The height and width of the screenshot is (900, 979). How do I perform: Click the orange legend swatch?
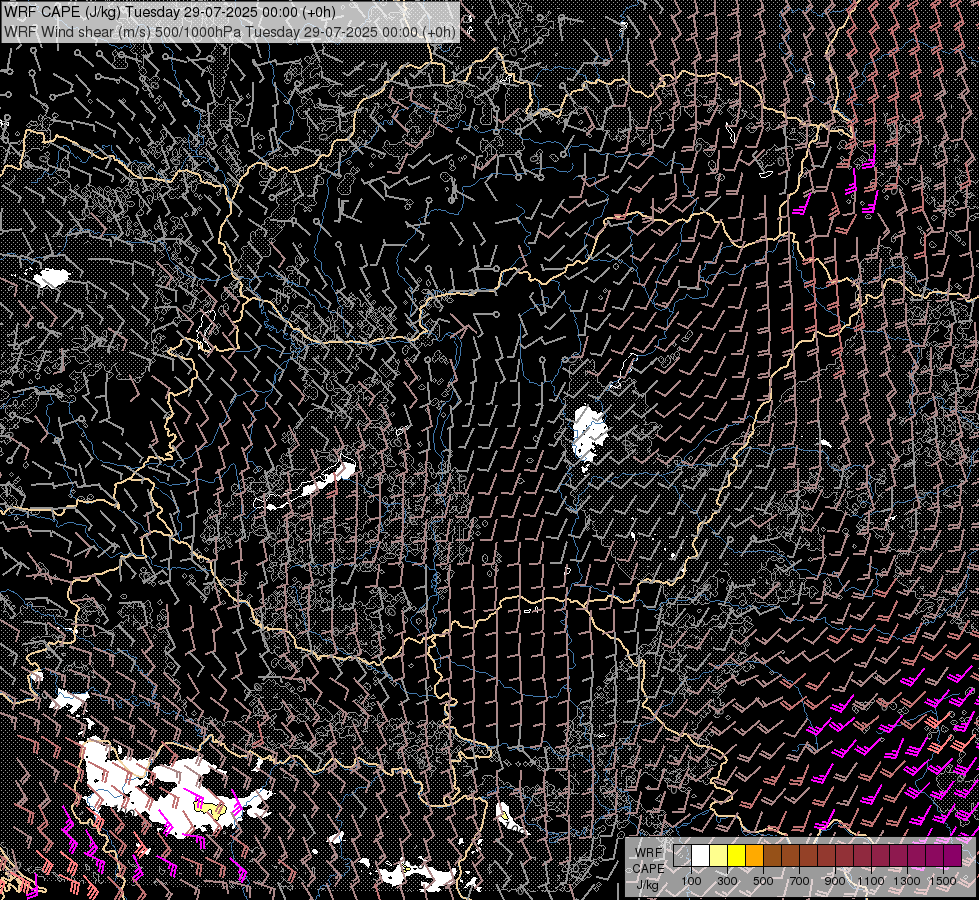754,856
